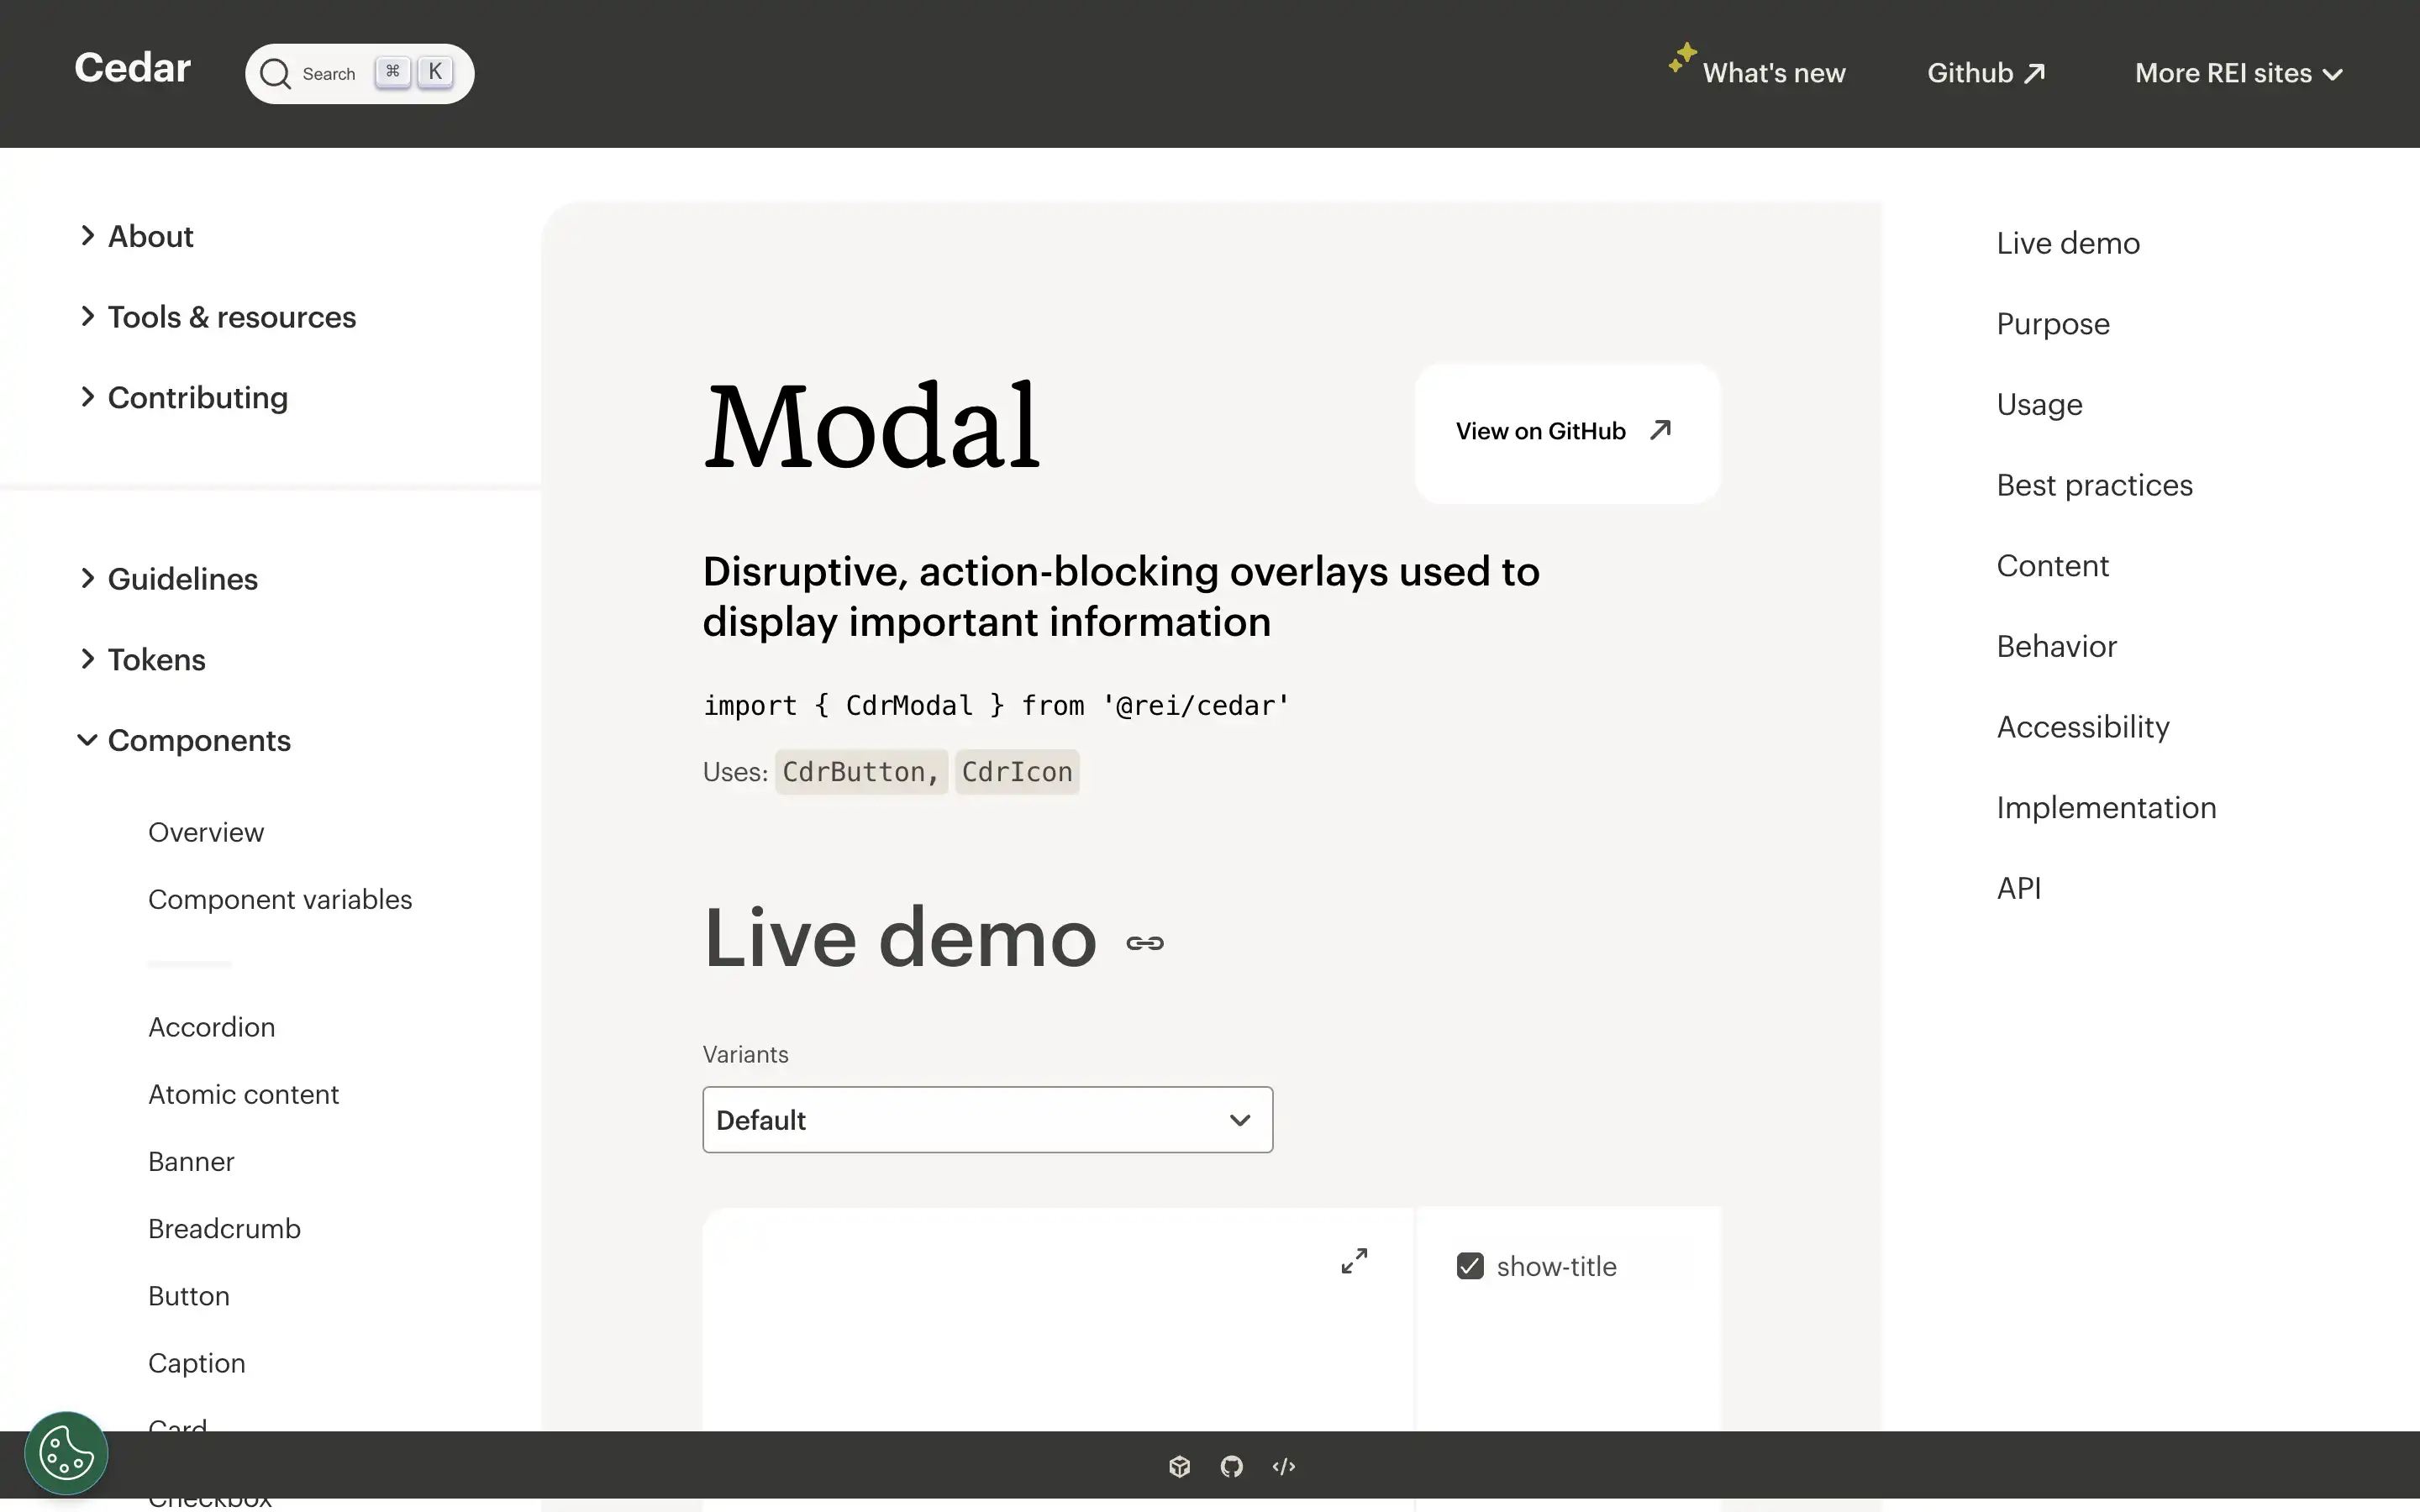Open the Github header link
This screenshot has width=2420, height=1512.
click(x=1986, y=73)
